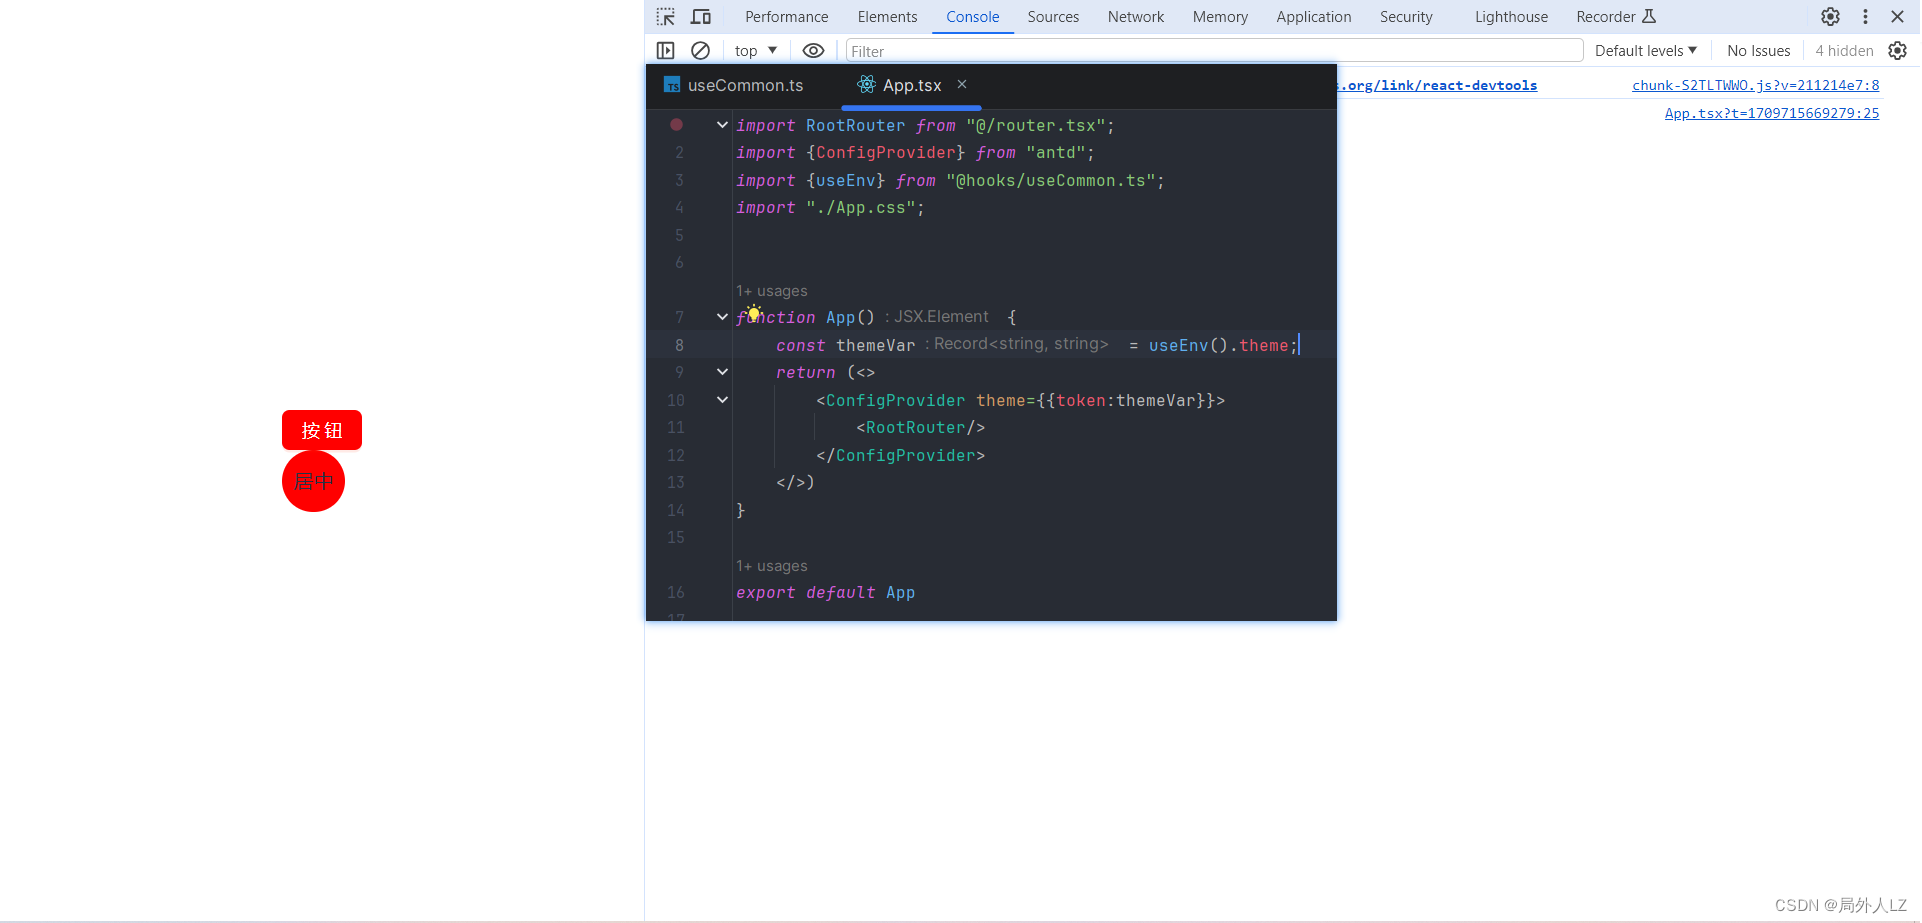This screenshot has width=1922, height=923.
Task: Close the App.tsx editor tab
Action: point(962,84)
